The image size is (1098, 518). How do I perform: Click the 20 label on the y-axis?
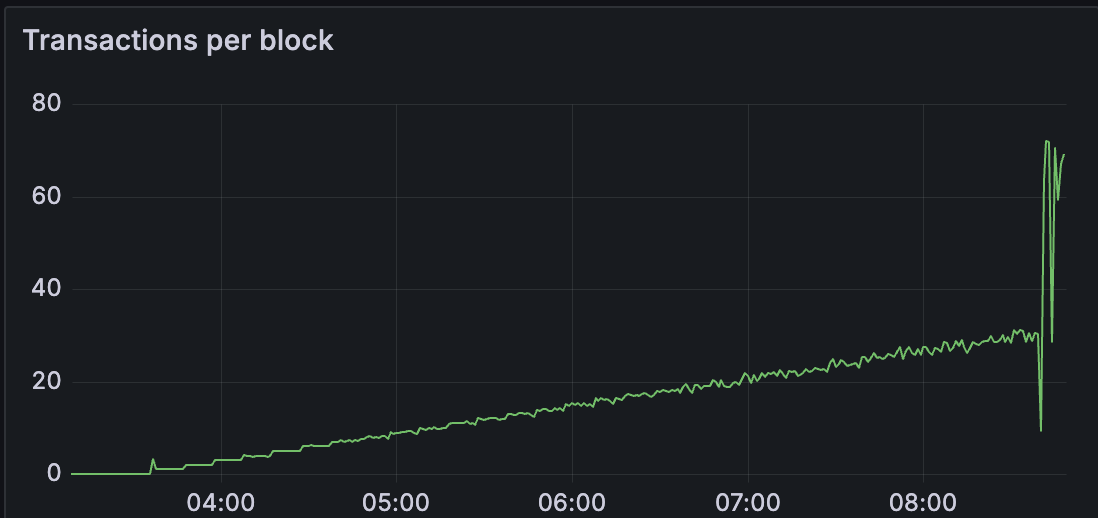tap(47, 382)
